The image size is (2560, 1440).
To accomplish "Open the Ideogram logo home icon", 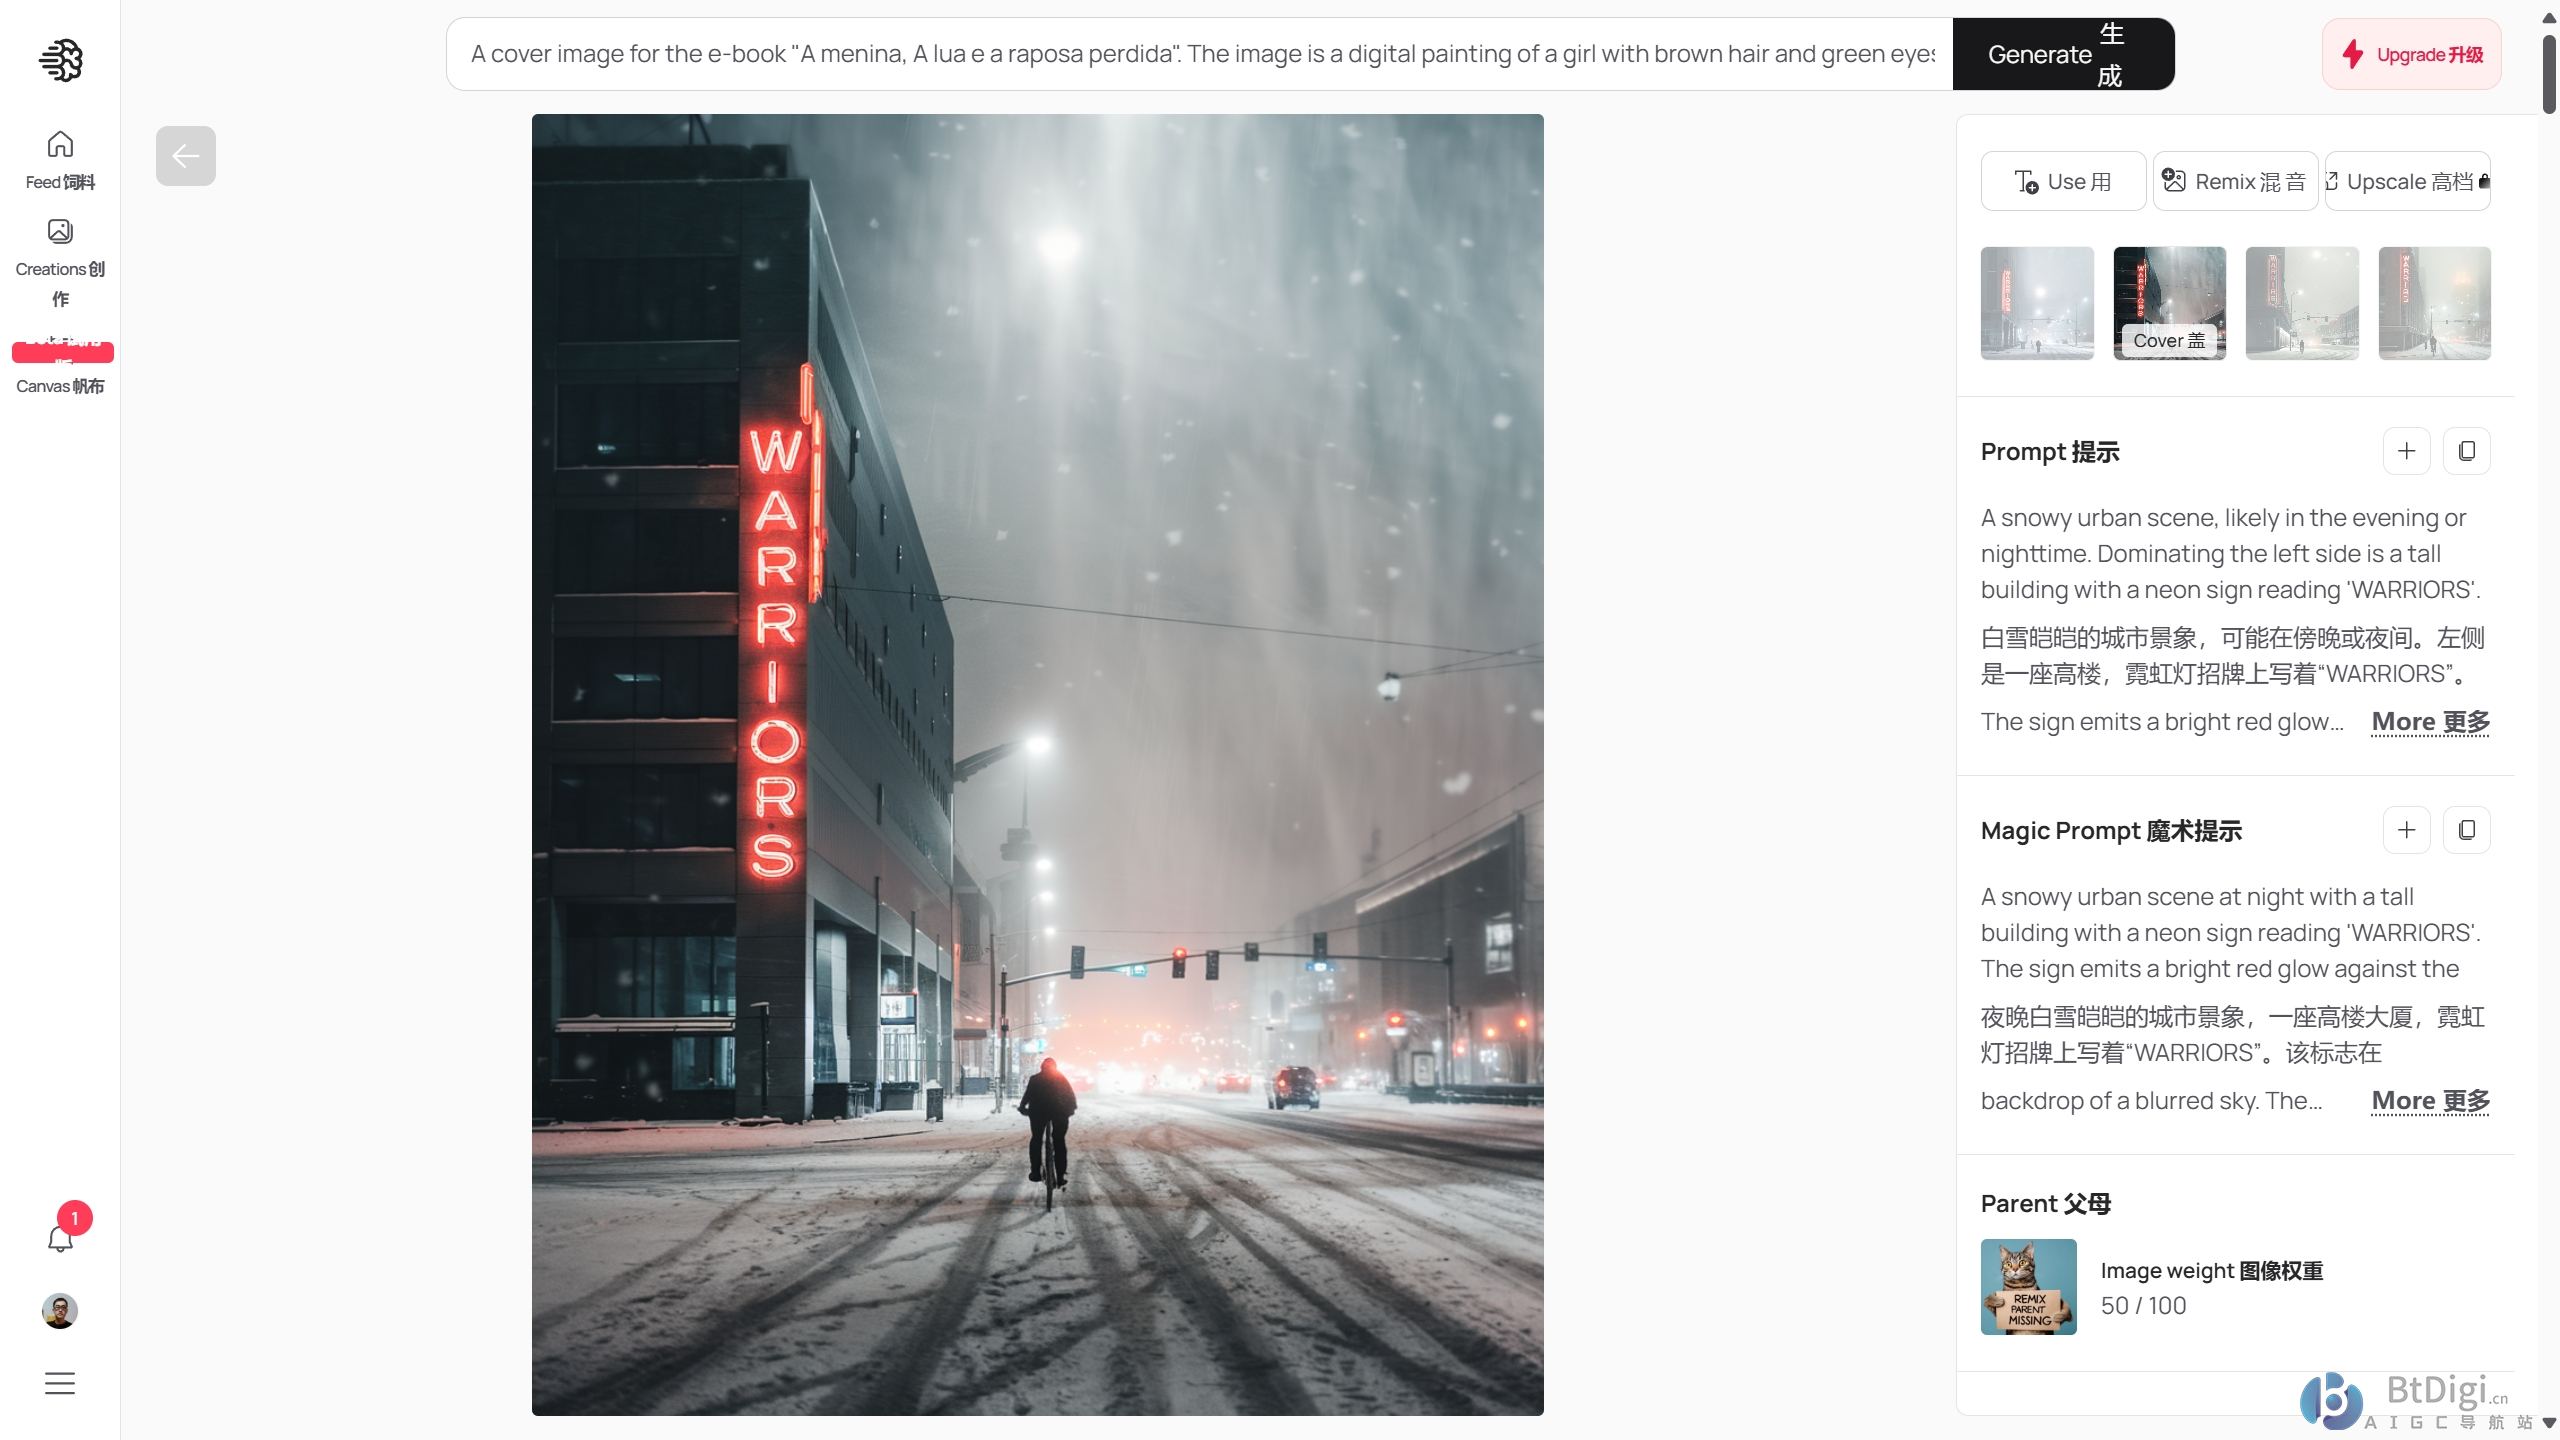I will pos(60,60).
